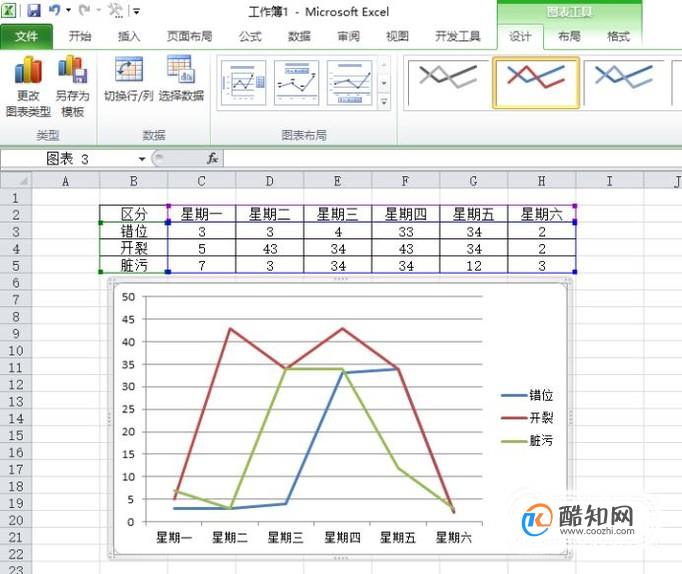Apply the gray chart style
The height and width of the screenshot is (574, 682).
click(x=447, y=83)
